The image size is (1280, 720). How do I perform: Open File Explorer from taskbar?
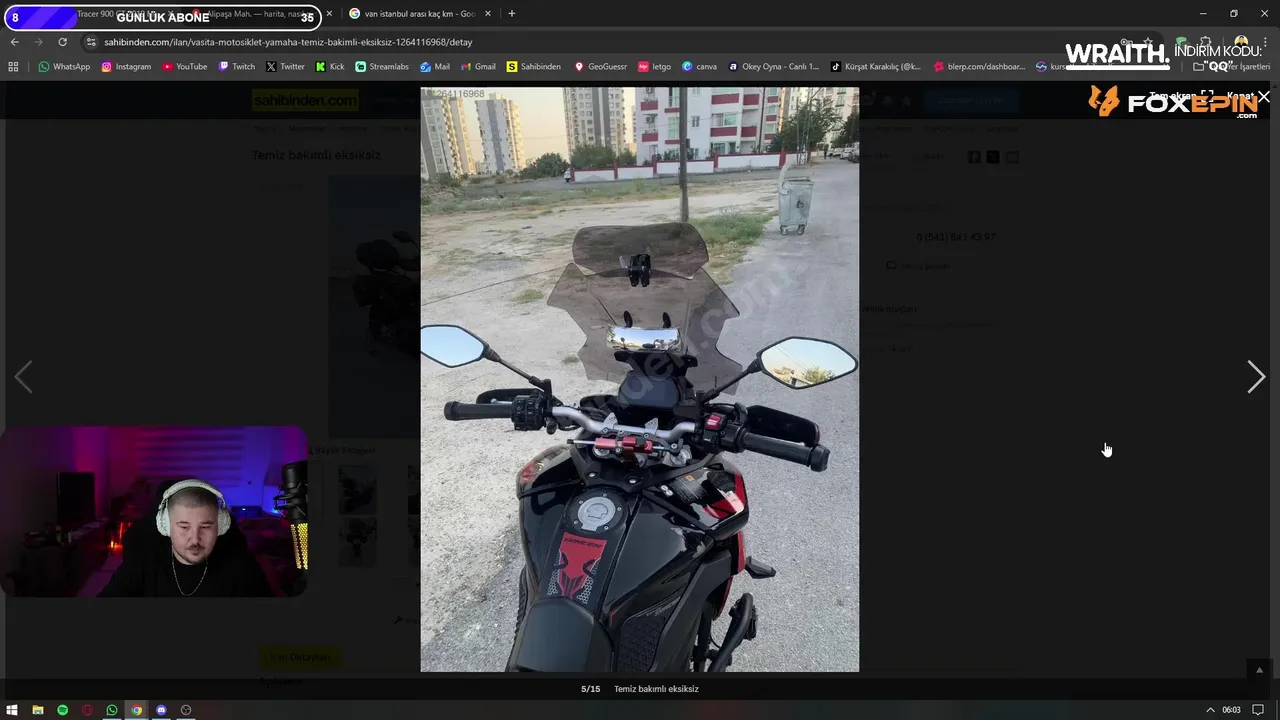click(x=37, y=710)
